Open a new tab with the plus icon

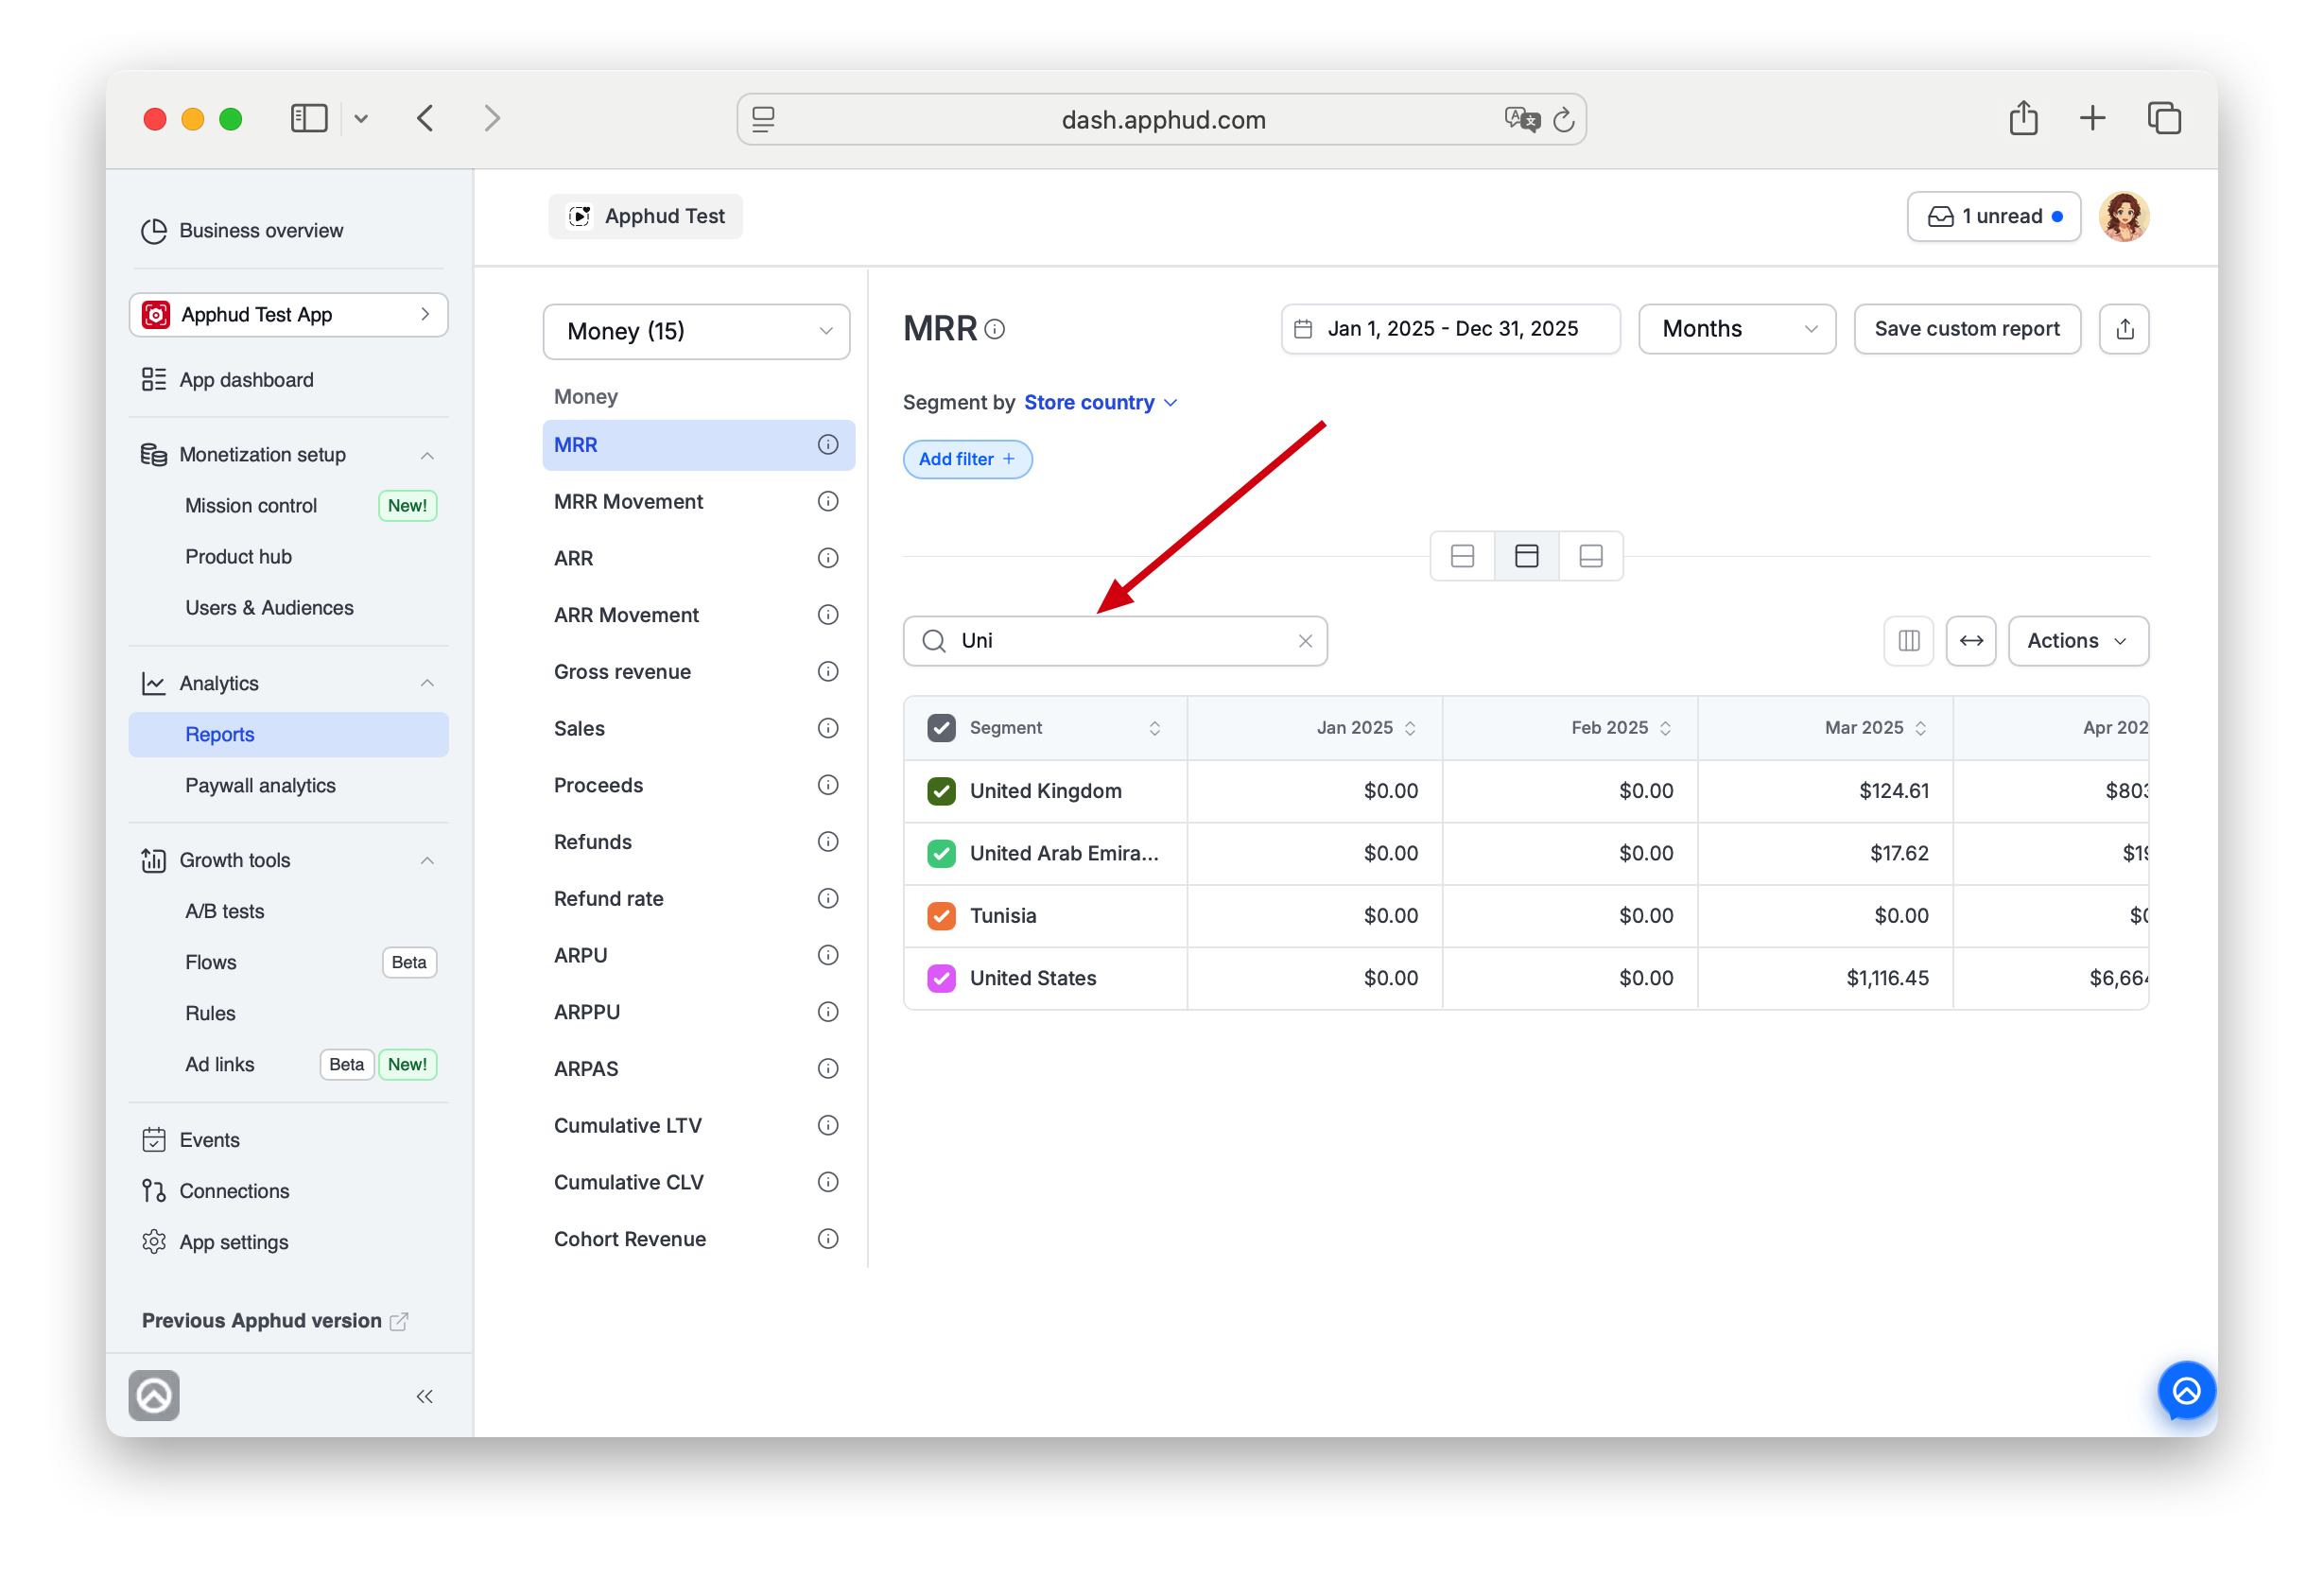2092,118
